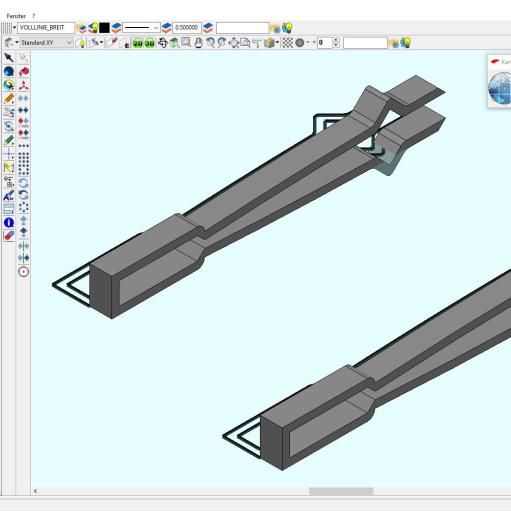Click the scroll left arrow

pyautogui.click(x=35, y=491)
